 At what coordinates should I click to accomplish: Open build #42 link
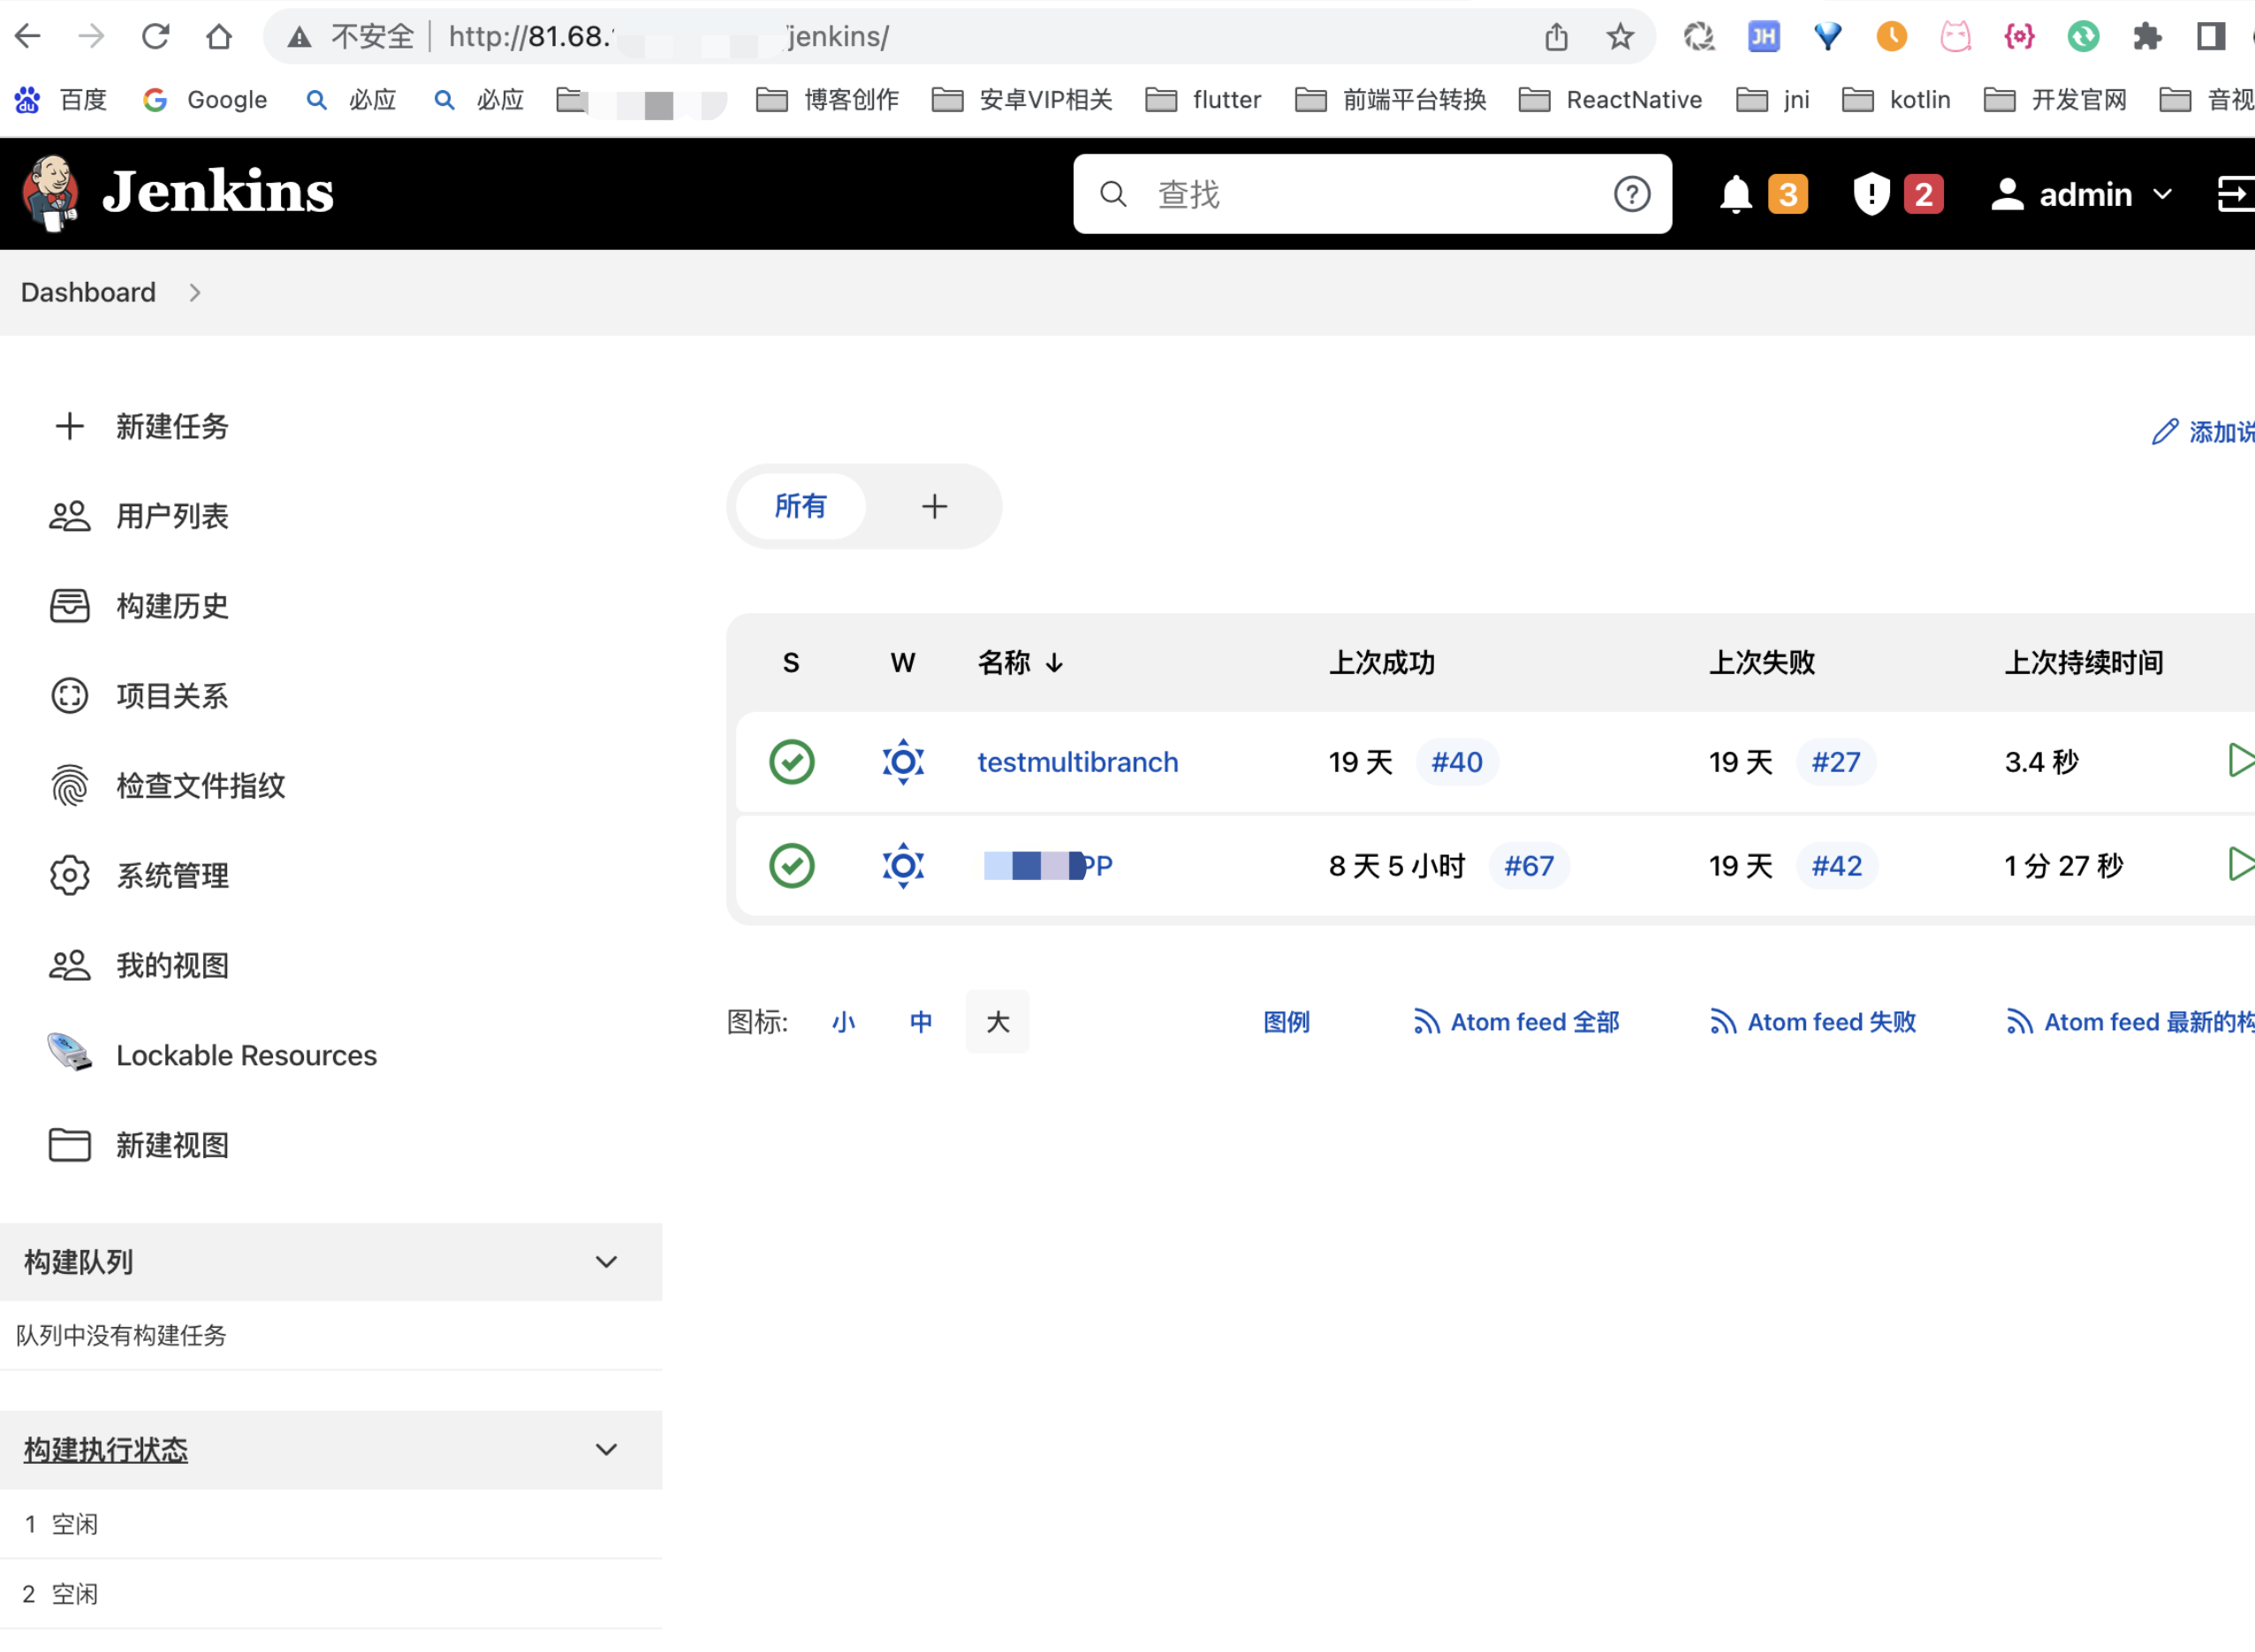(x=1837, y=866)
